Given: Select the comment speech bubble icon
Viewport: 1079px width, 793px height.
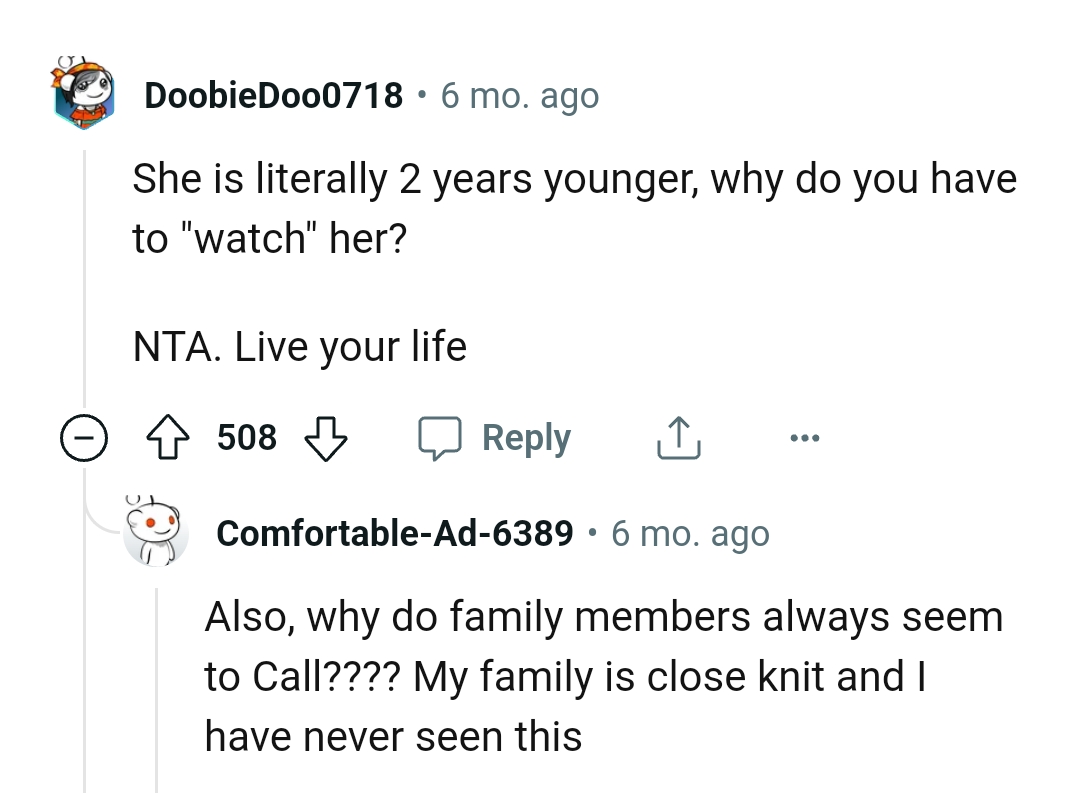Looking at the screenshot, I should coord(443,437).
